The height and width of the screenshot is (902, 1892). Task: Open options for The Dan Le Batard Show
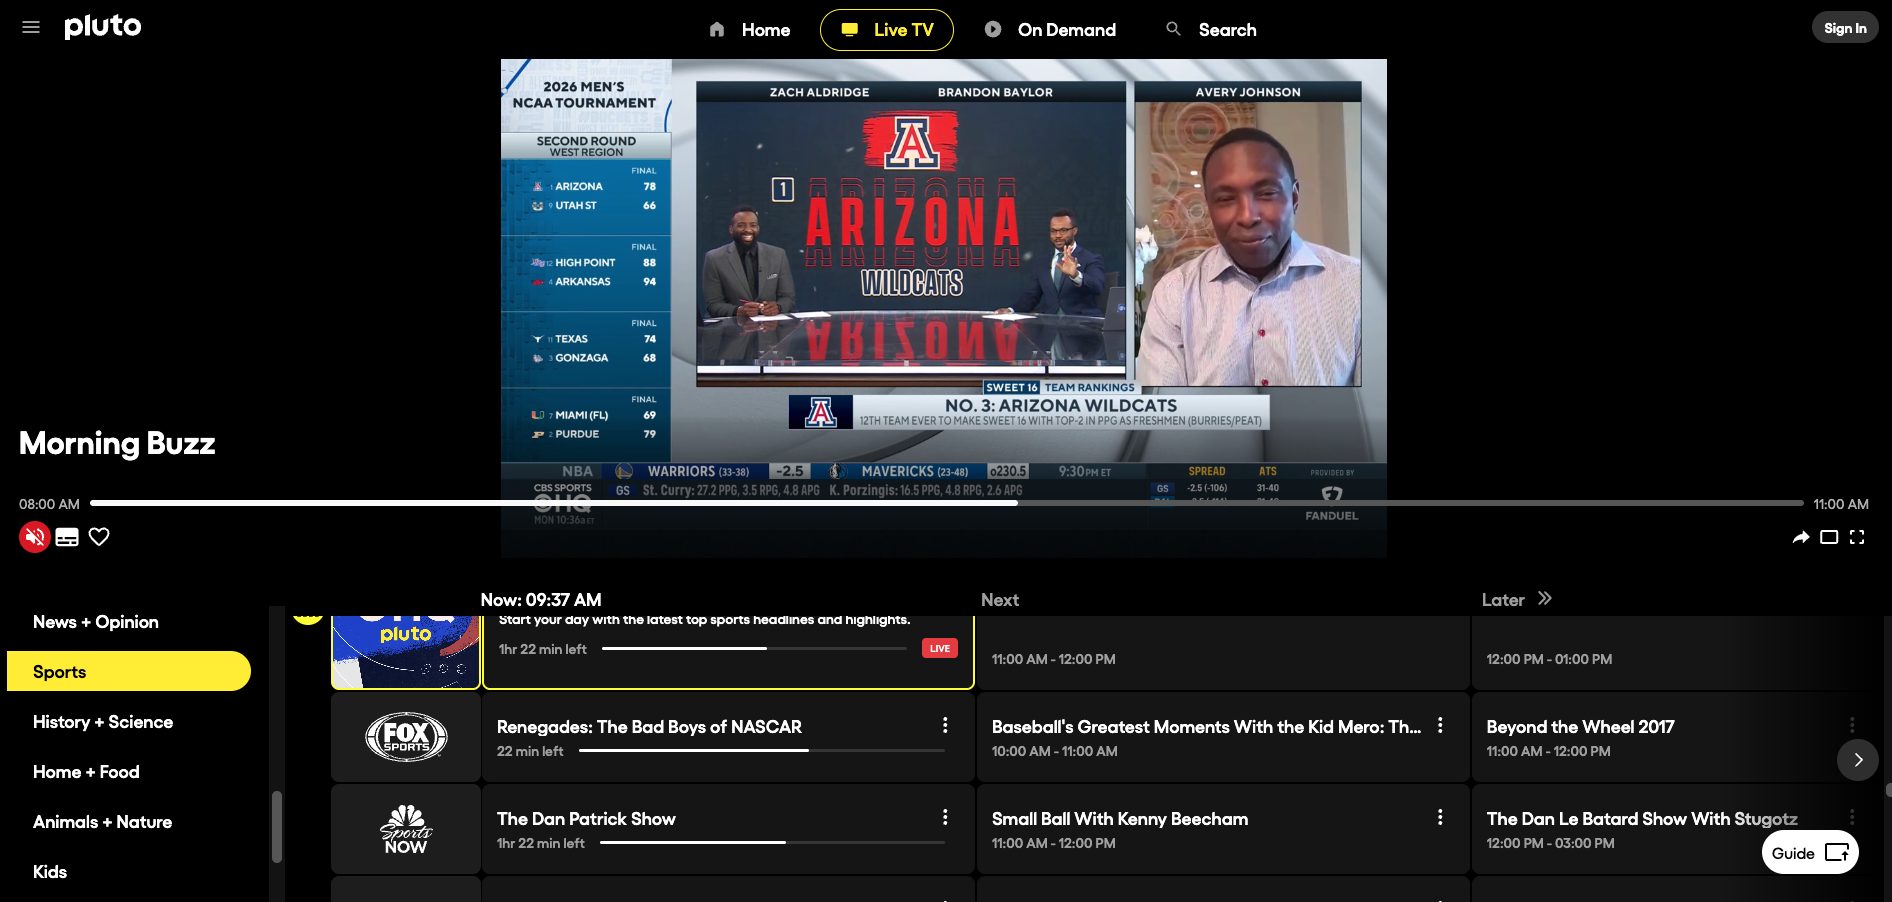(x=1852, y=817)
